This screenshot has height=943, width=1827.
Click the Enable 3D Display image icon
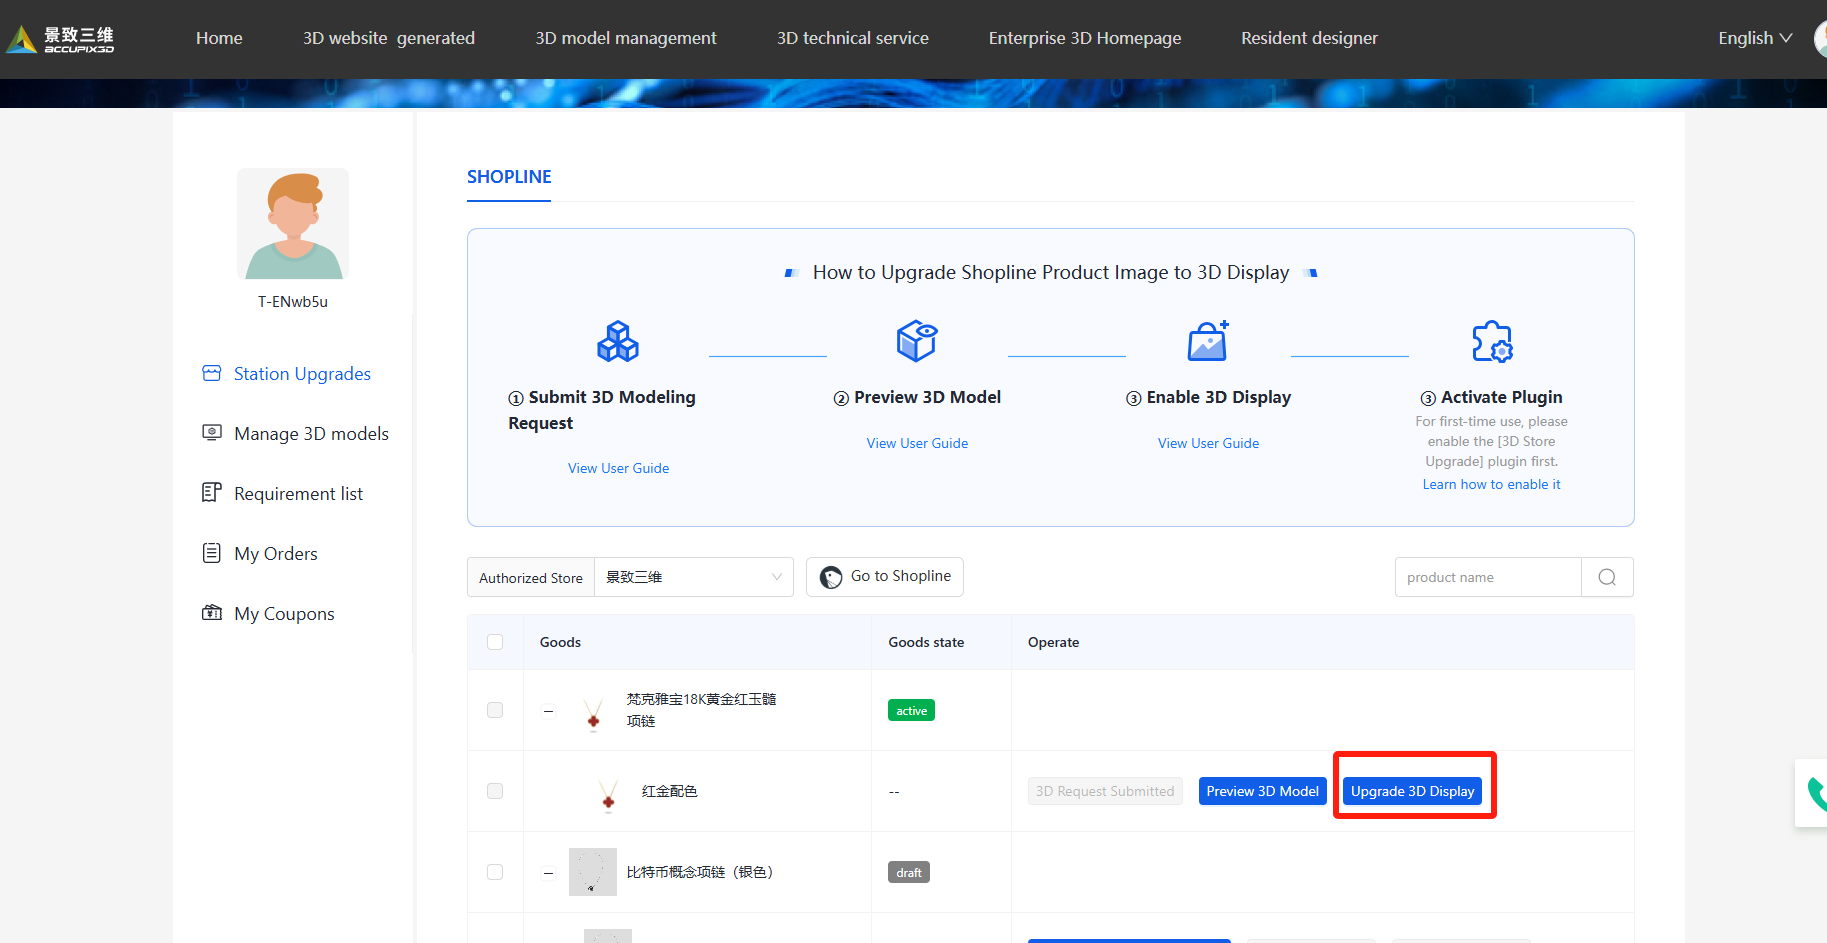point(1208,341)
